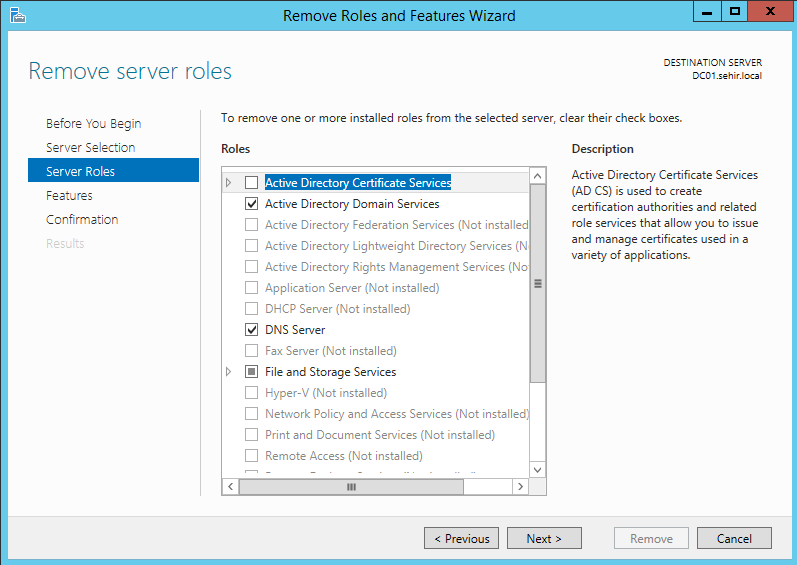Viewport: 797px width, 565px height.
Task: Expand Active Directory Certificate Services node
Action: 229,183
